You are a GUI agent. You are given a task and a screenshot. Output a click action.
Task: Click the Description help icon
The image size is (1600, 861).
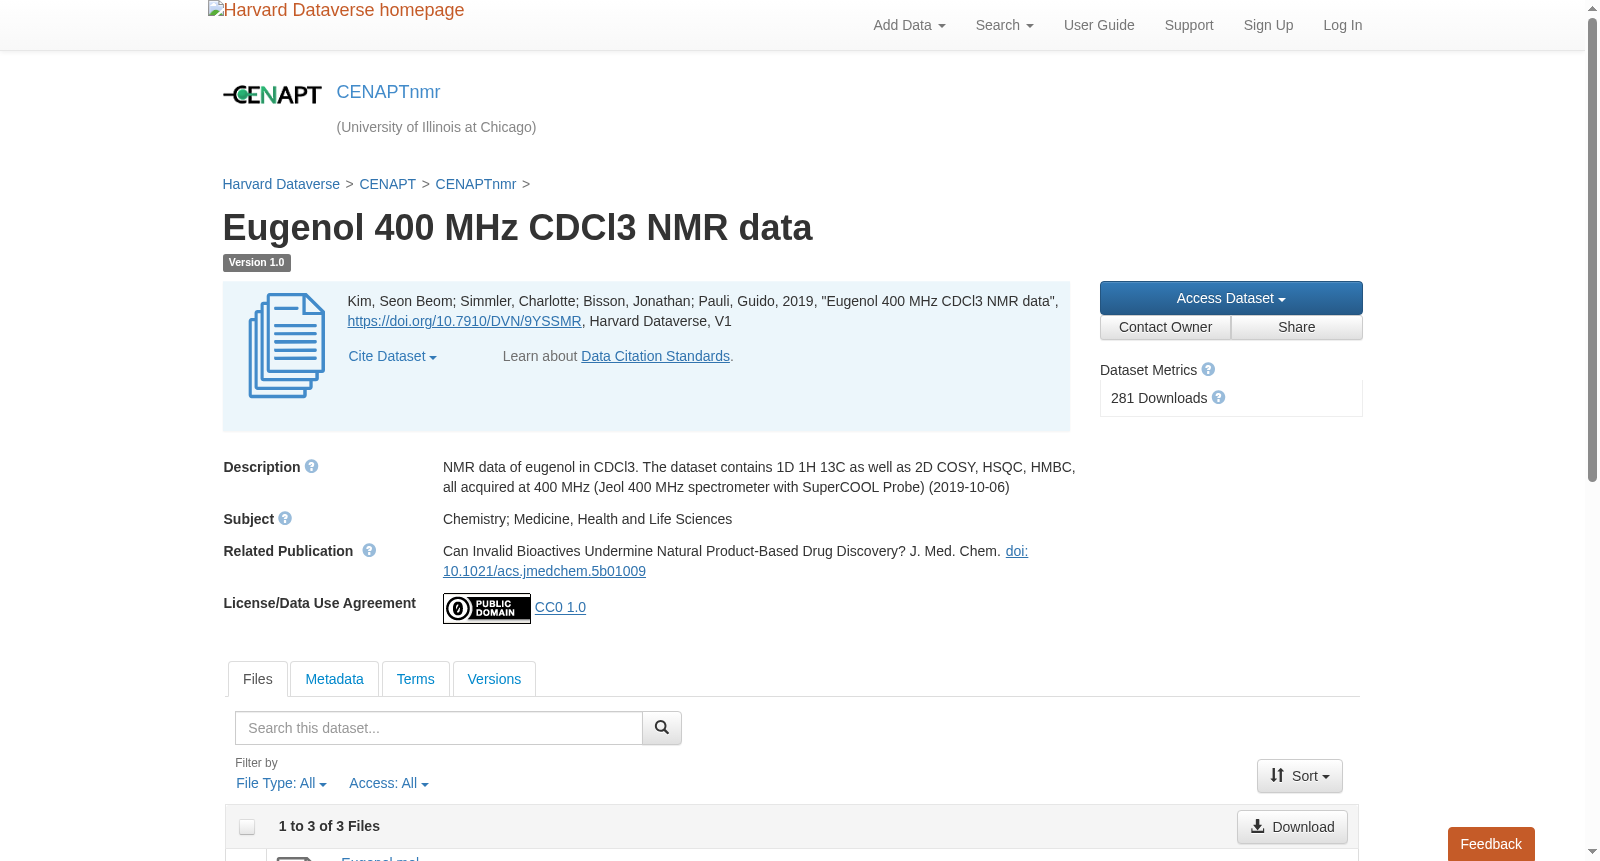(312, 467)
